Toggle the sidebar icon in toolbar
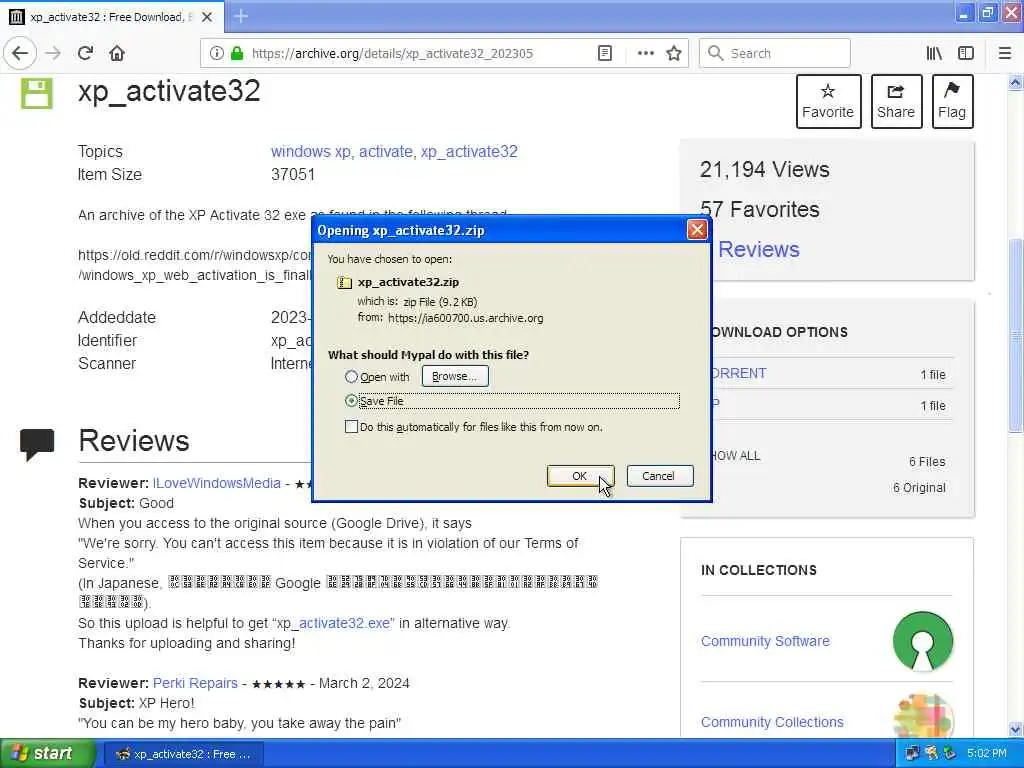This screenshot has height=768, width=1024. pyautogui.click(x=966, y=53)
